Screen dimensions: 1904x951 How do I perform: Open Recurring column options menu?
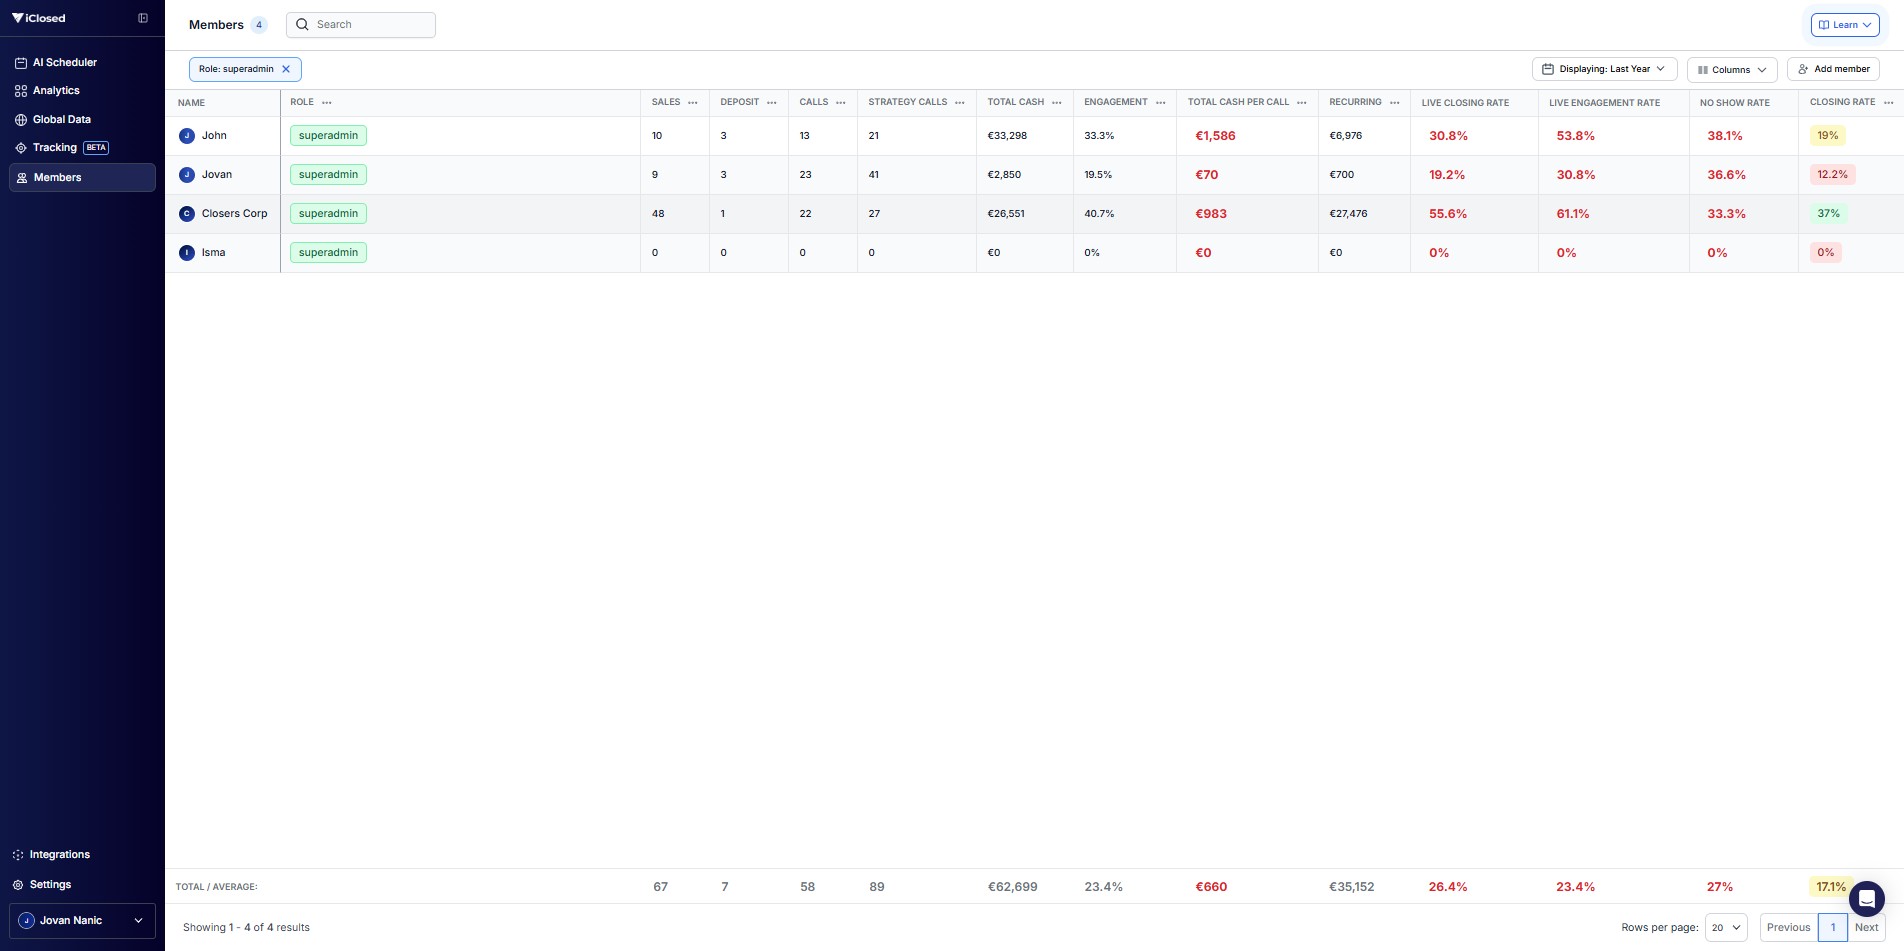(1395, 103)
